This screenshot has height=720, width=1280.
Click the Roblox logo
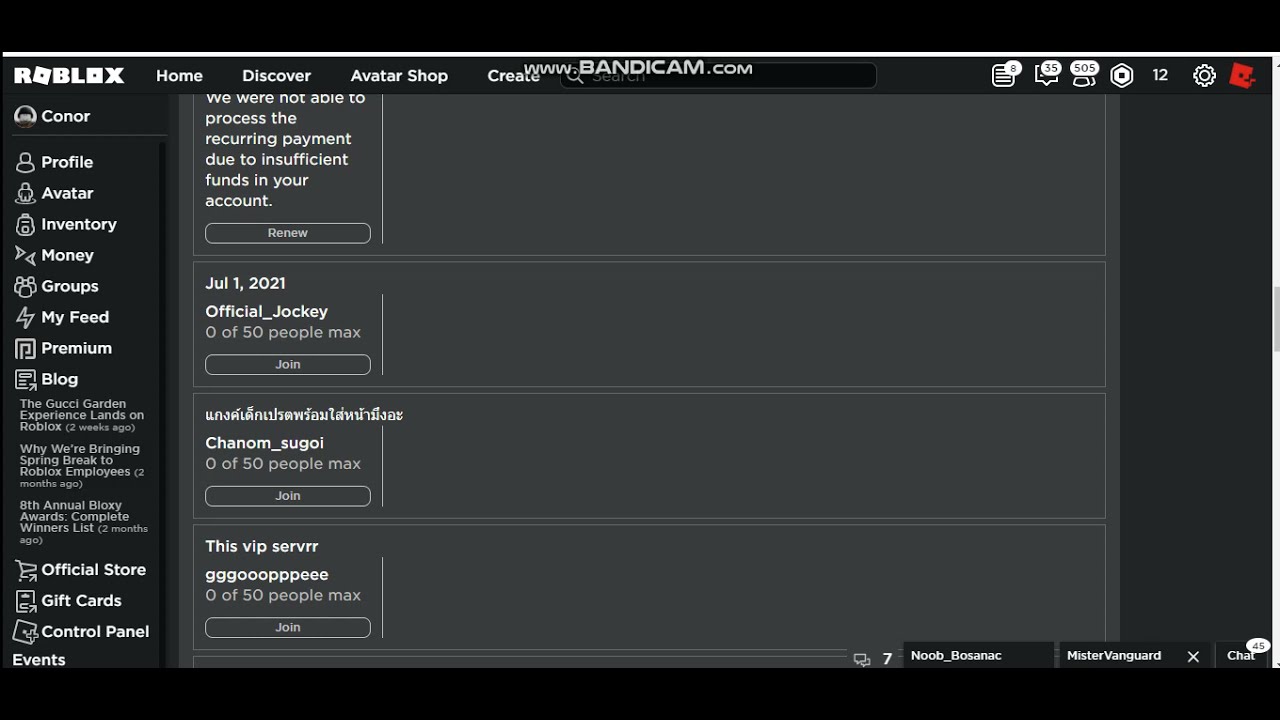click(x=69, y=76)
